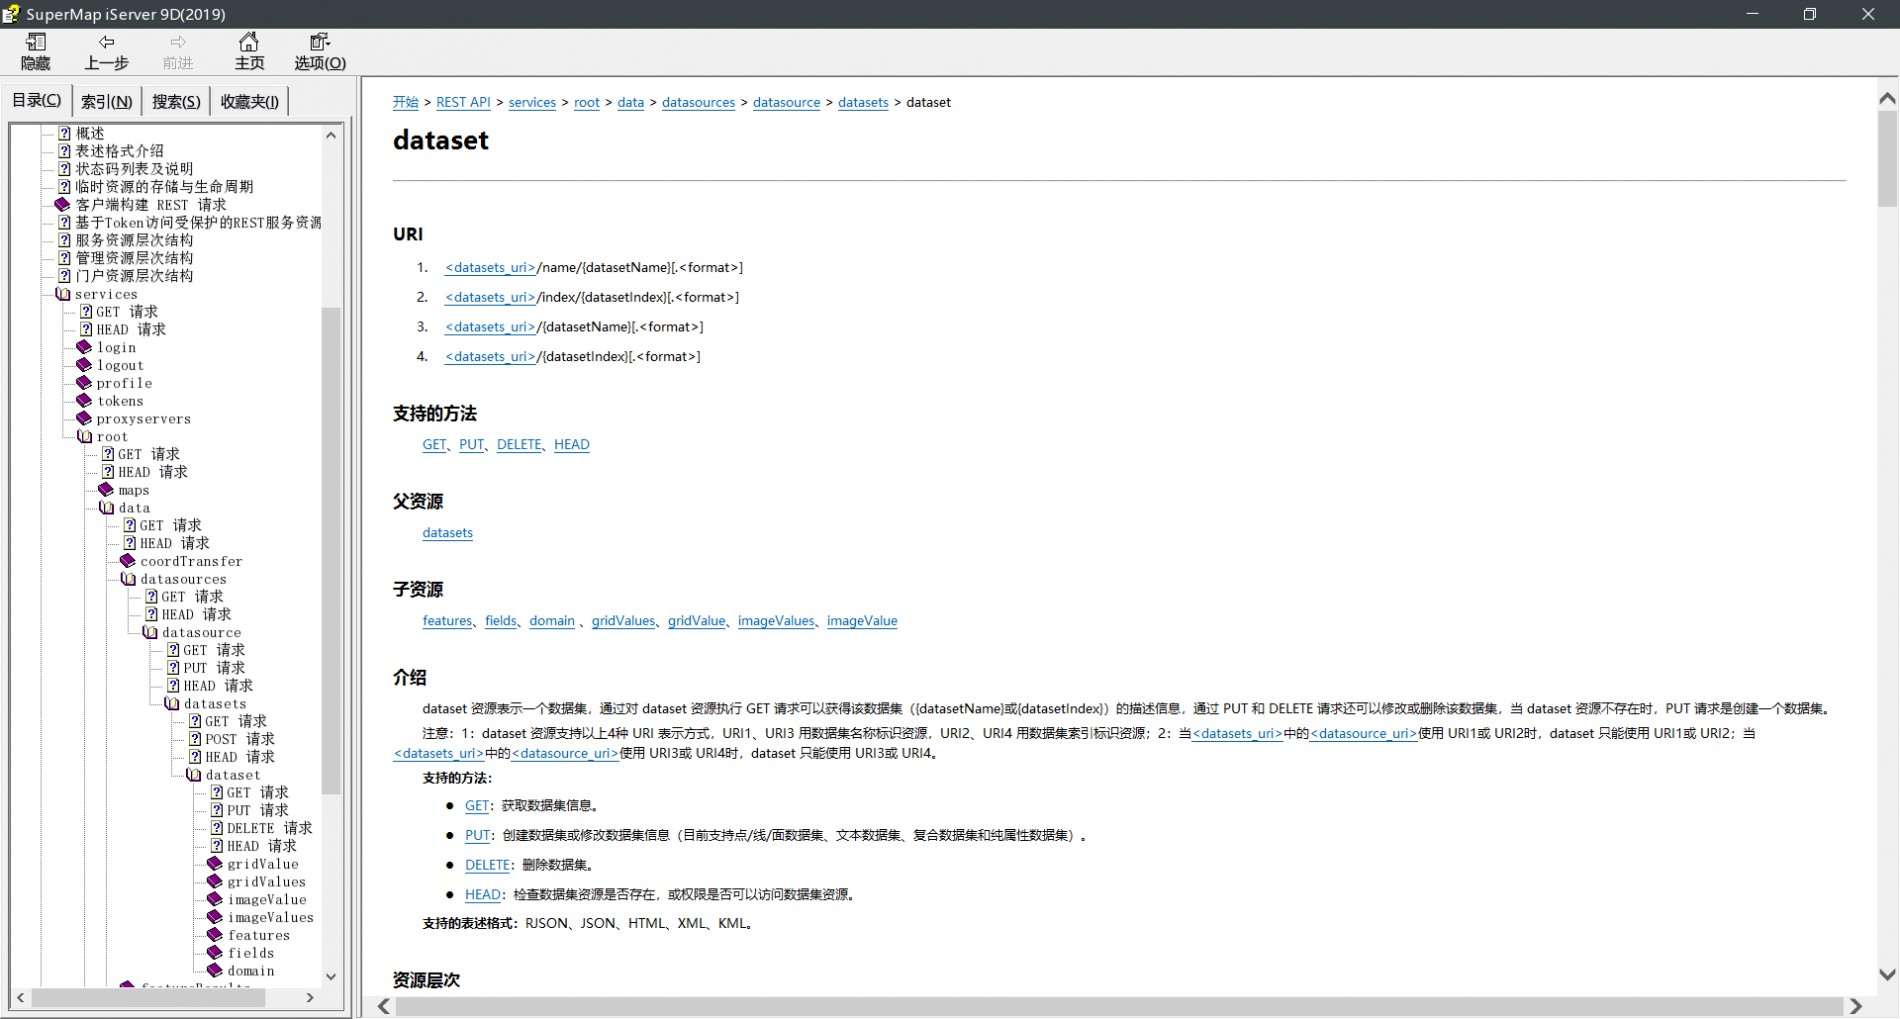Click the imageValues book icon
1900x1019 pixels.
click(x=215, y=917)
